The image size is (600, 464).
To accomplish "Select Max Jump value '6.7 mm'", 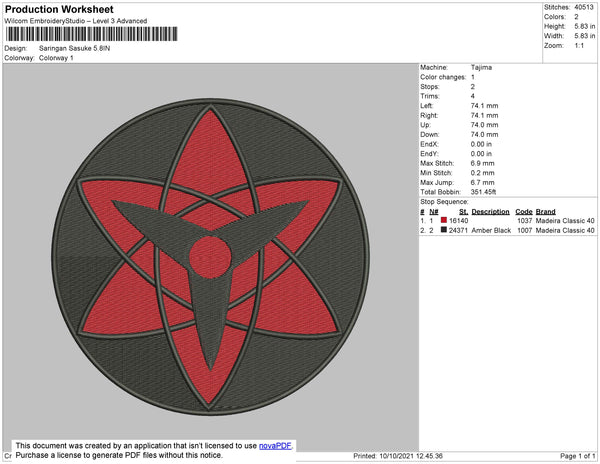I will coord(482,182).
